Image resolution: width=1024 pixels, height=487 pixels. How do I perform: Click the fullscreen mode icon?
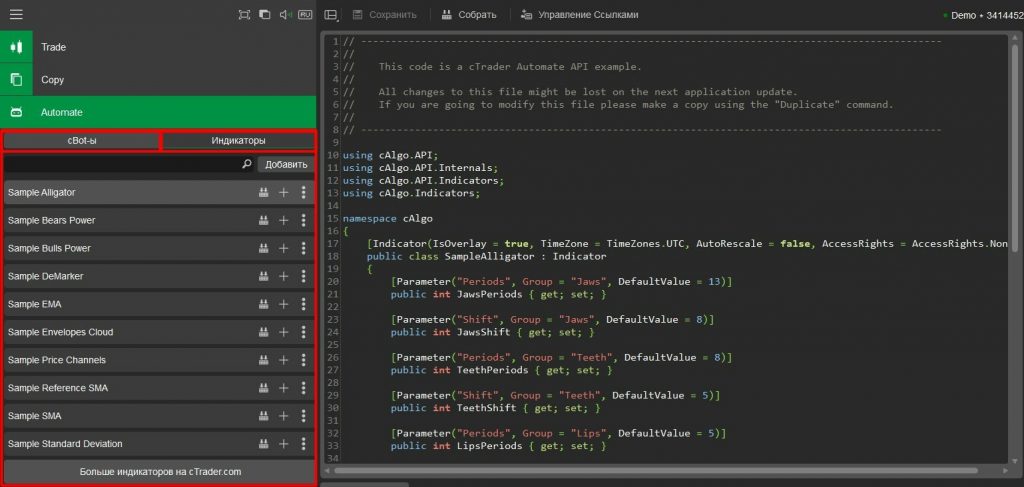click(x=245, y=15)
